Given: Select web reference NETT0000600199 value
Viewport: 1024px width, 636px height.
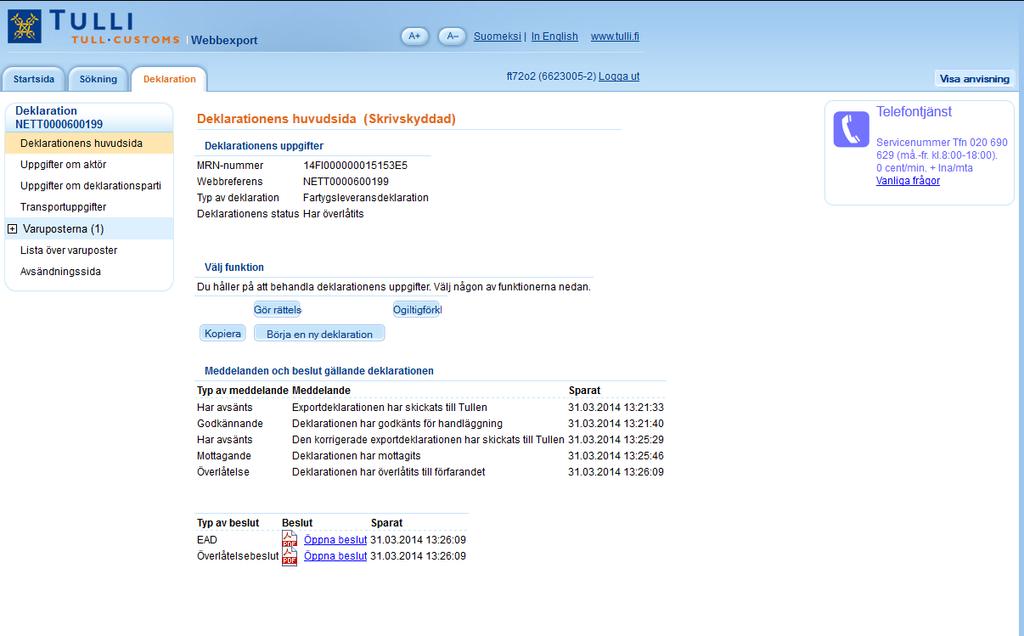Looking at the screenshot, I should [345, 182].
